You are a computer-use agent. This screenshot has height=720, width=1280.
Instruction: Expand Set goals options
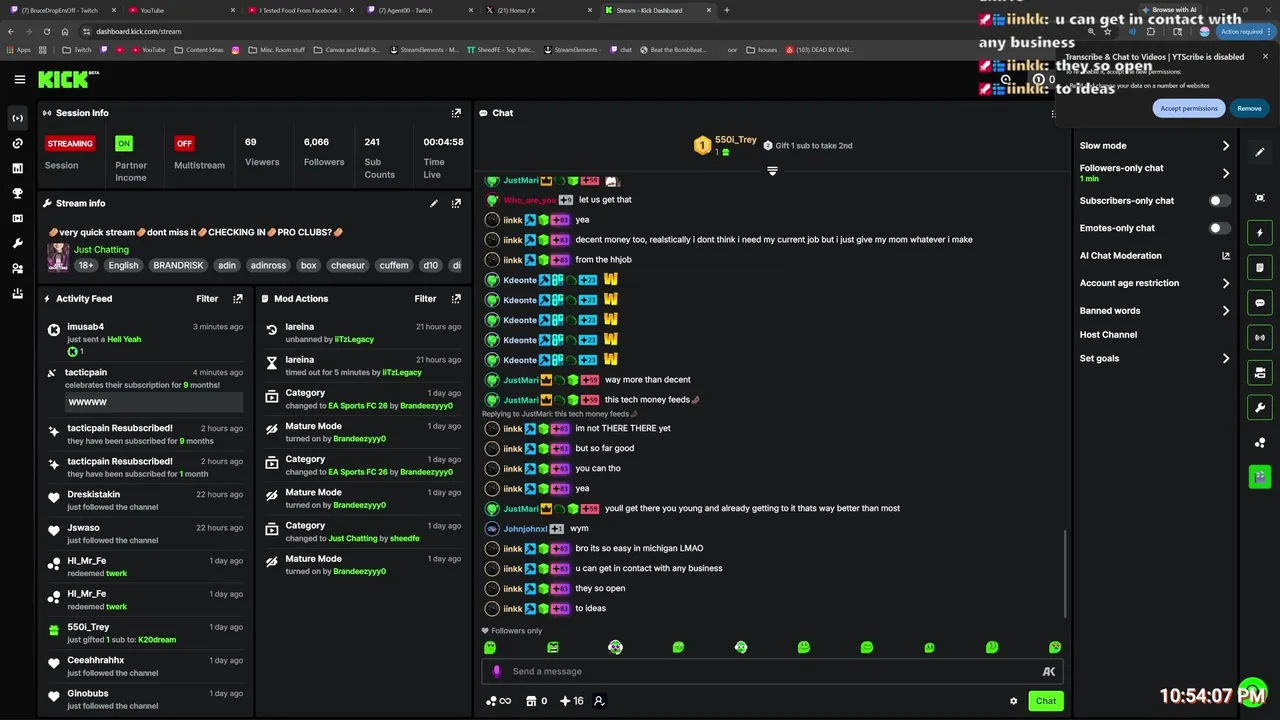pyautogui.click(x=1226, y=358)
